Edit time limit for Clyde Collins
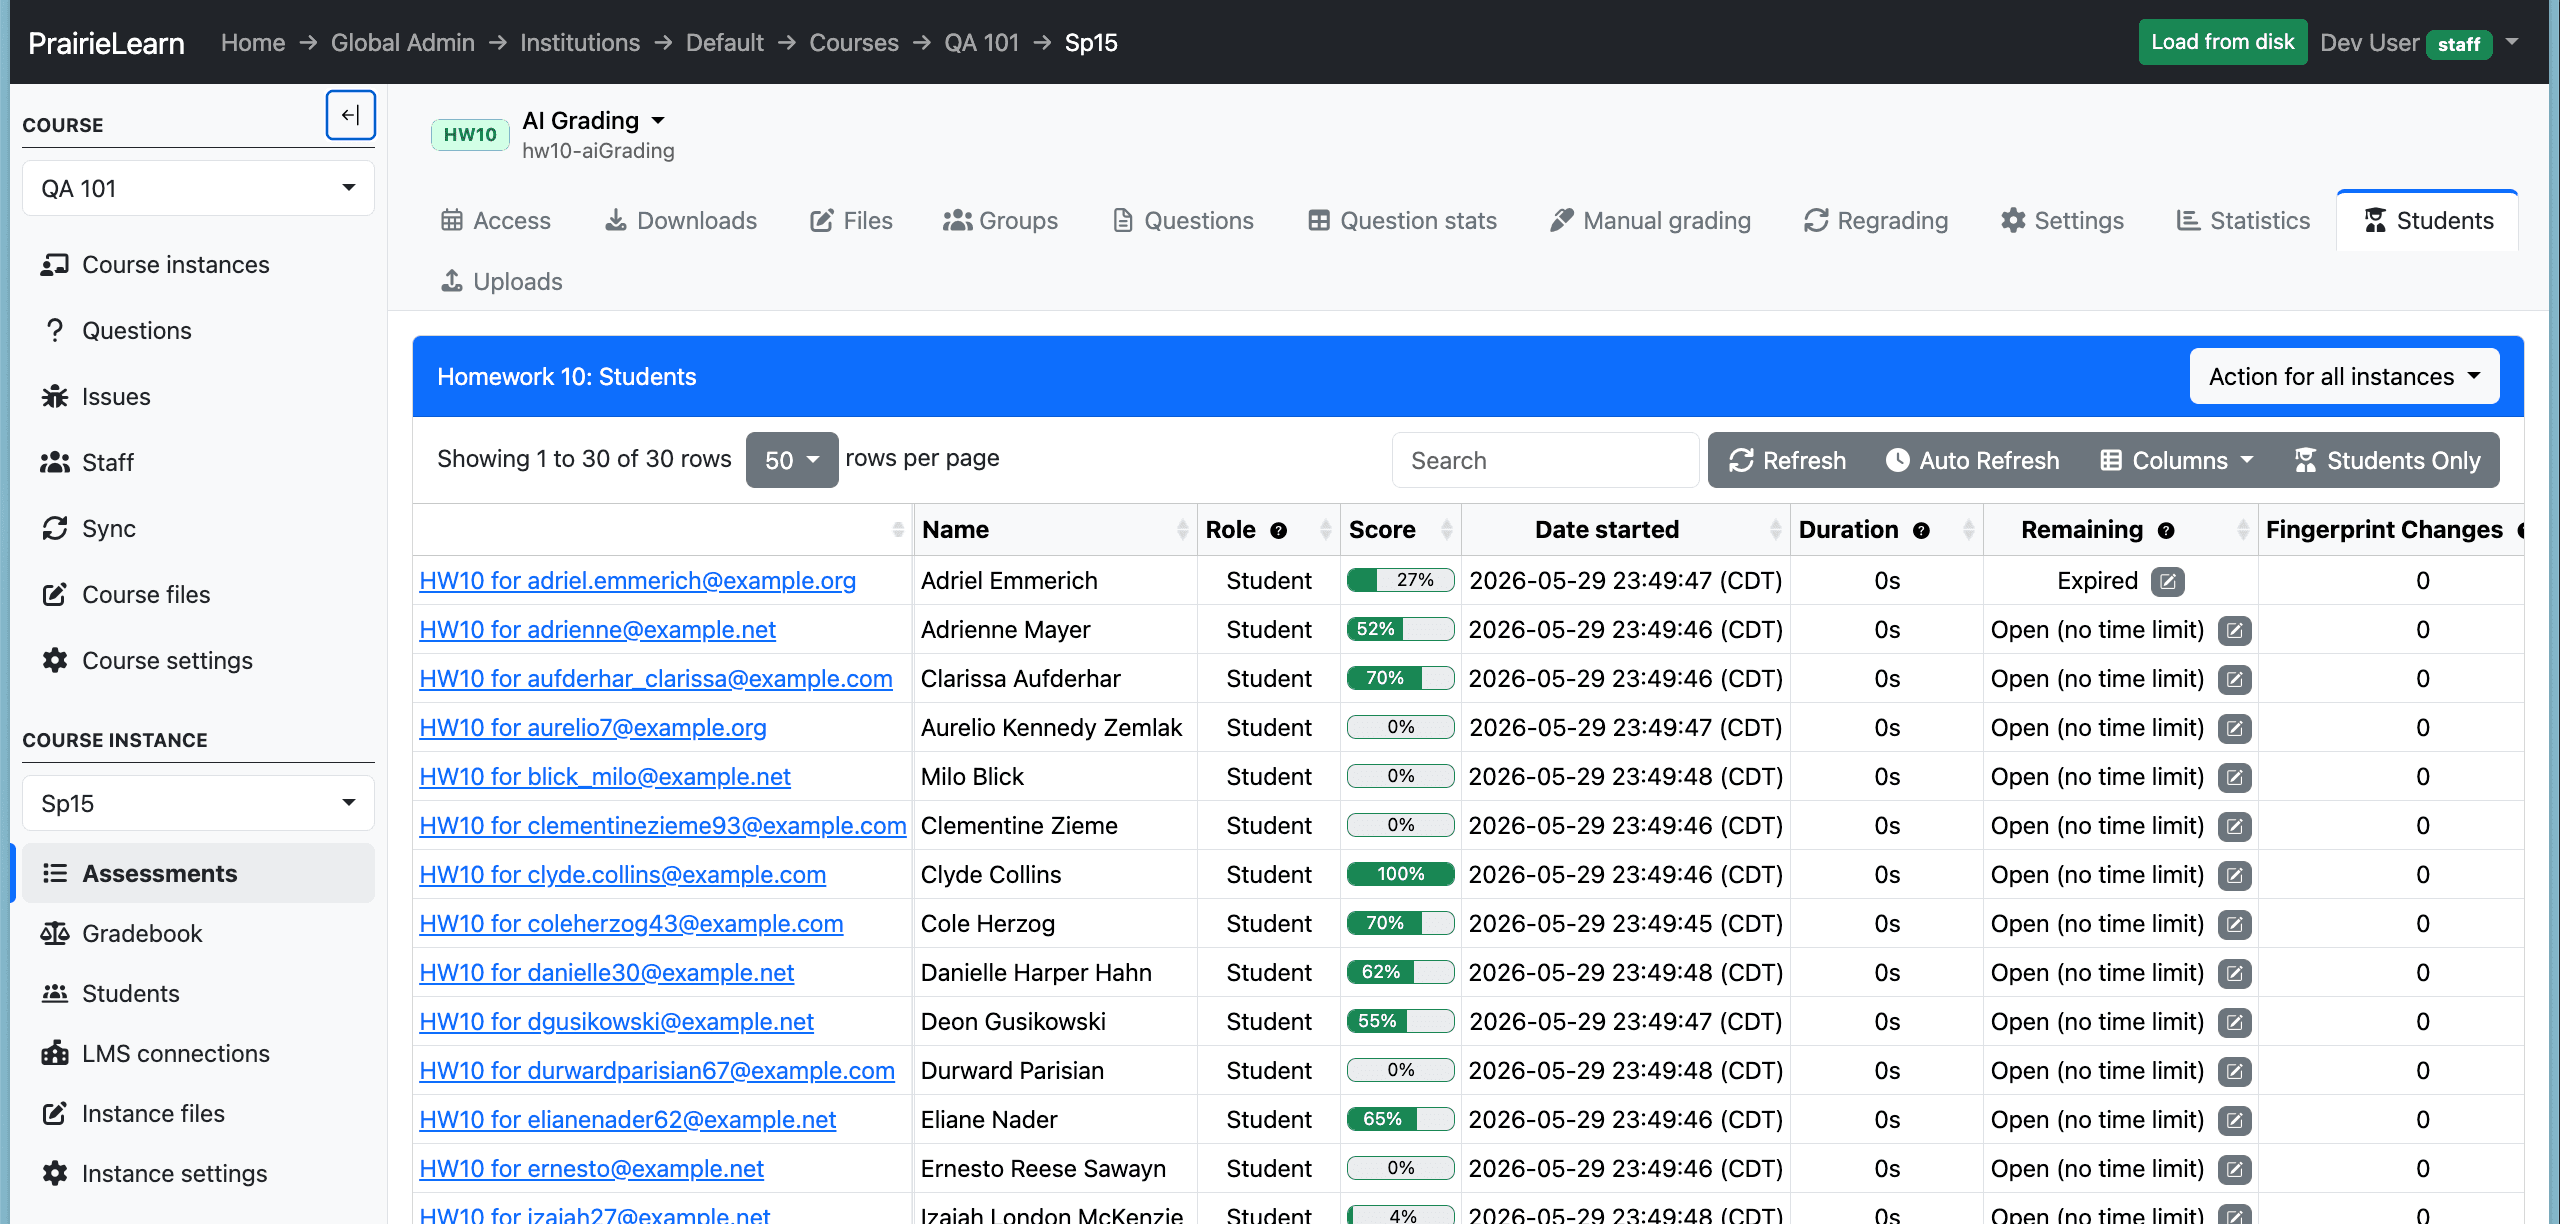Viewport: 2560px width, 1224px height. (2234, 875)
